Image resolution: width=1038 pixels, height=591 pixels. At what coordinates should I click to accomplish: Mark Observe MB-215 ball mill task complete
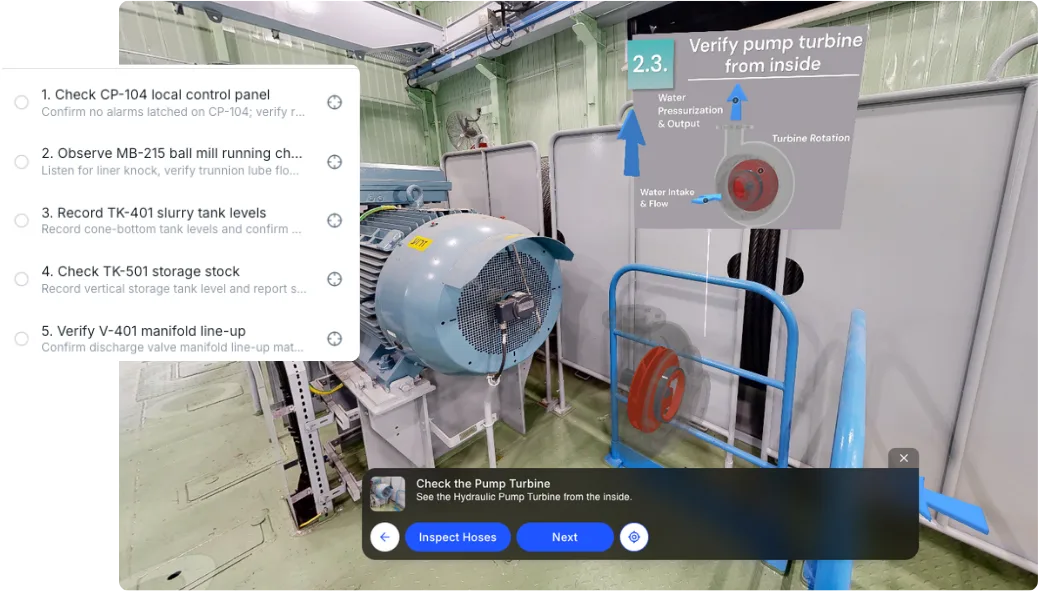point(22,161)
